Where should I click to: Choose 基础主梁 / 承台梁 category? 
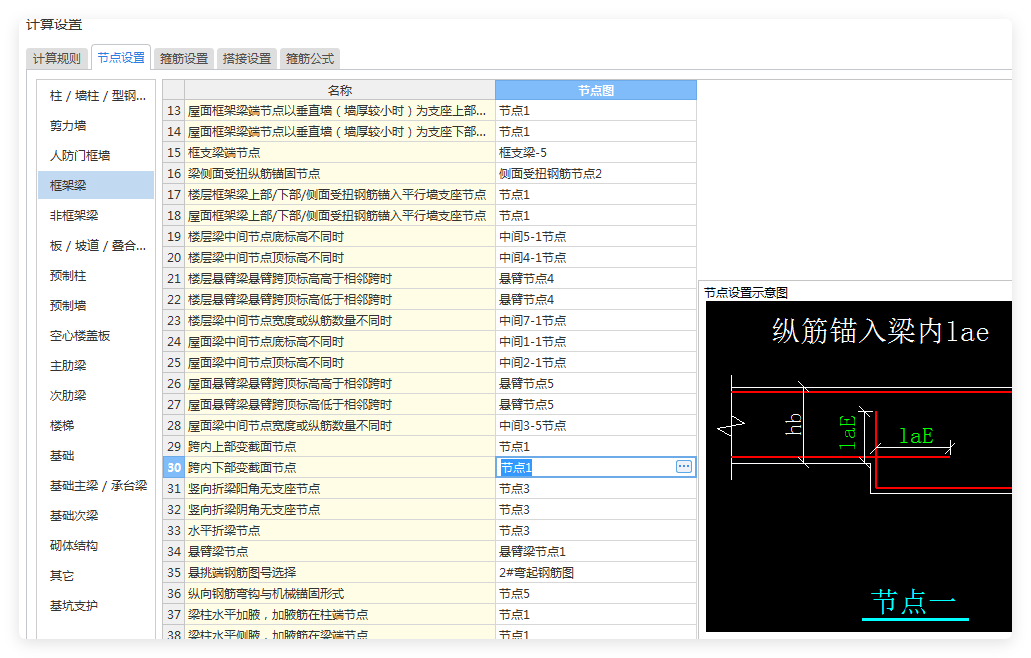(x=96, y=486)
